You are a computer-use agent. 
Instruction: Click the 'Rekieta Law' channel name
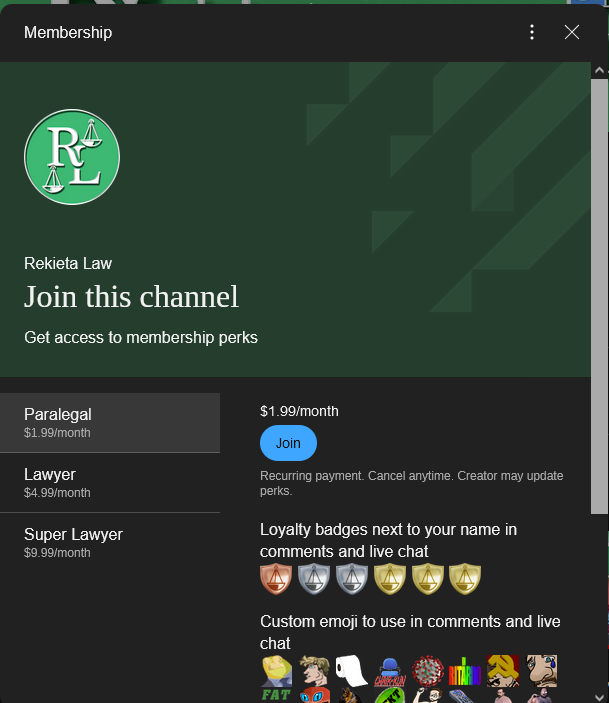68,264
